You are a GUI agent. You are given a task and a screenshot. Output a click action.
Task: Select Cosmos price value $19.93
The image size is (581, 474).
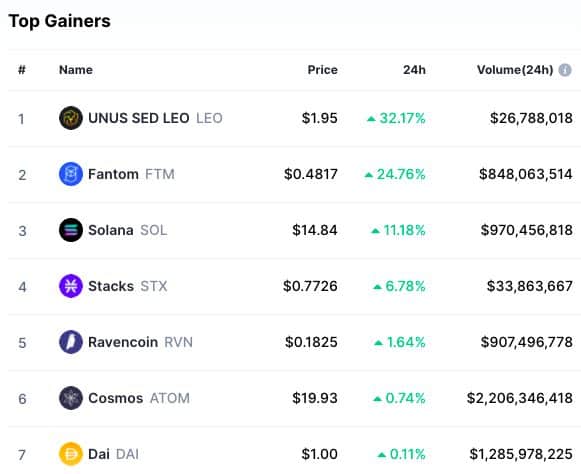click(x=315, y=398)
